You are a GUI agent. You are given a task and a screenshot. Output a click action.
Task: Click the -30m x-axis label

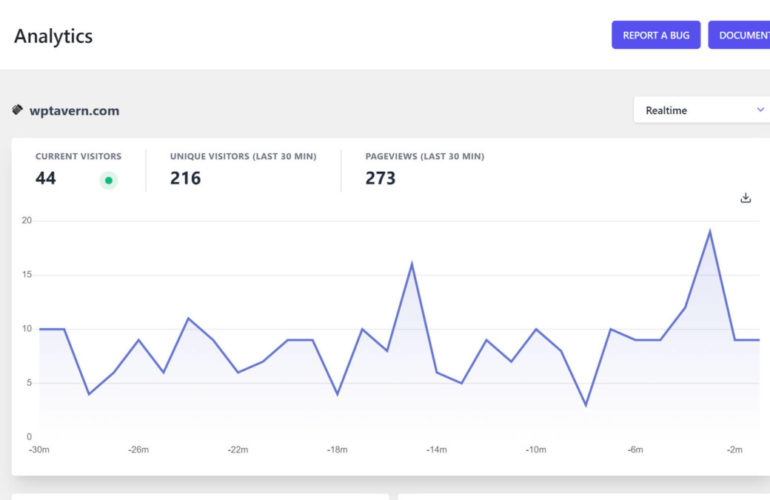39,450
